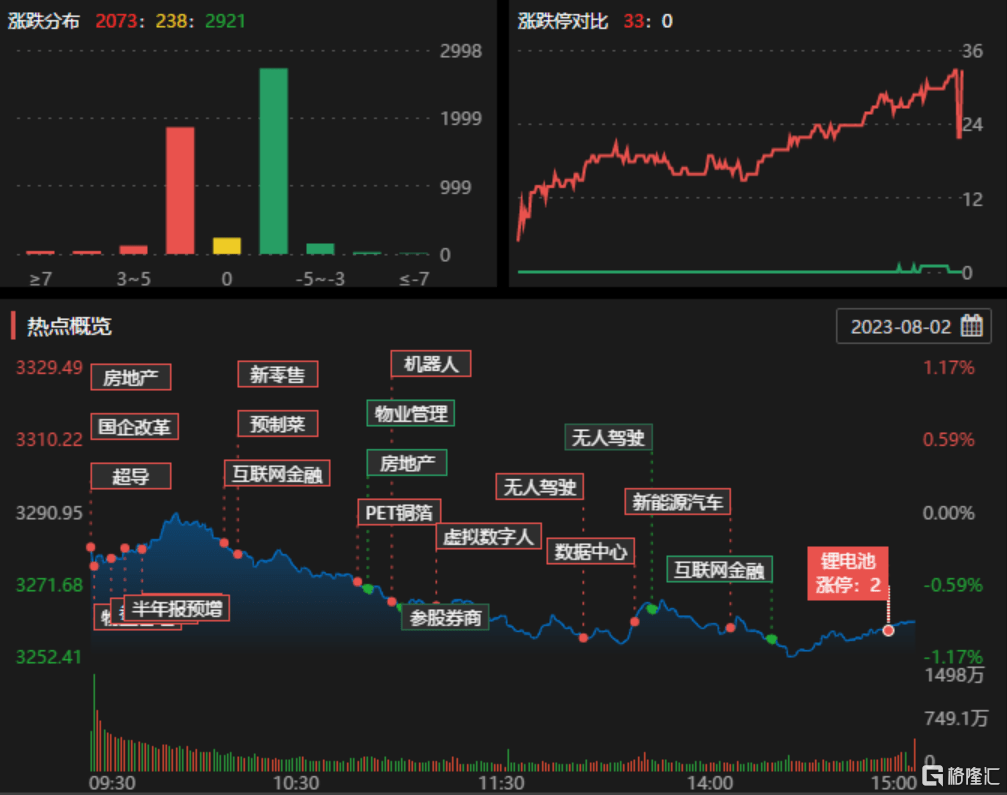
Task: Open the calendar icon beside 2023-08-02
Action: 971,326
